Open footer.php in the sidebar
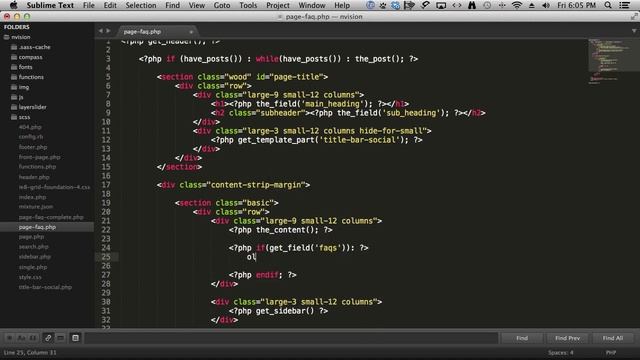Screen dimensions: 640x360 33,147
